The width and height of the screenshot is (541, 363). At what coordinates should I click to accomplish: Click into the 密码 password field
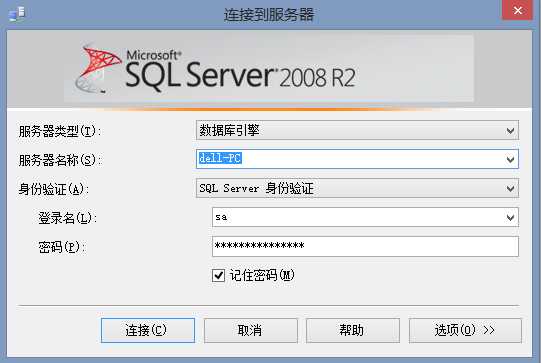(365, 246)
